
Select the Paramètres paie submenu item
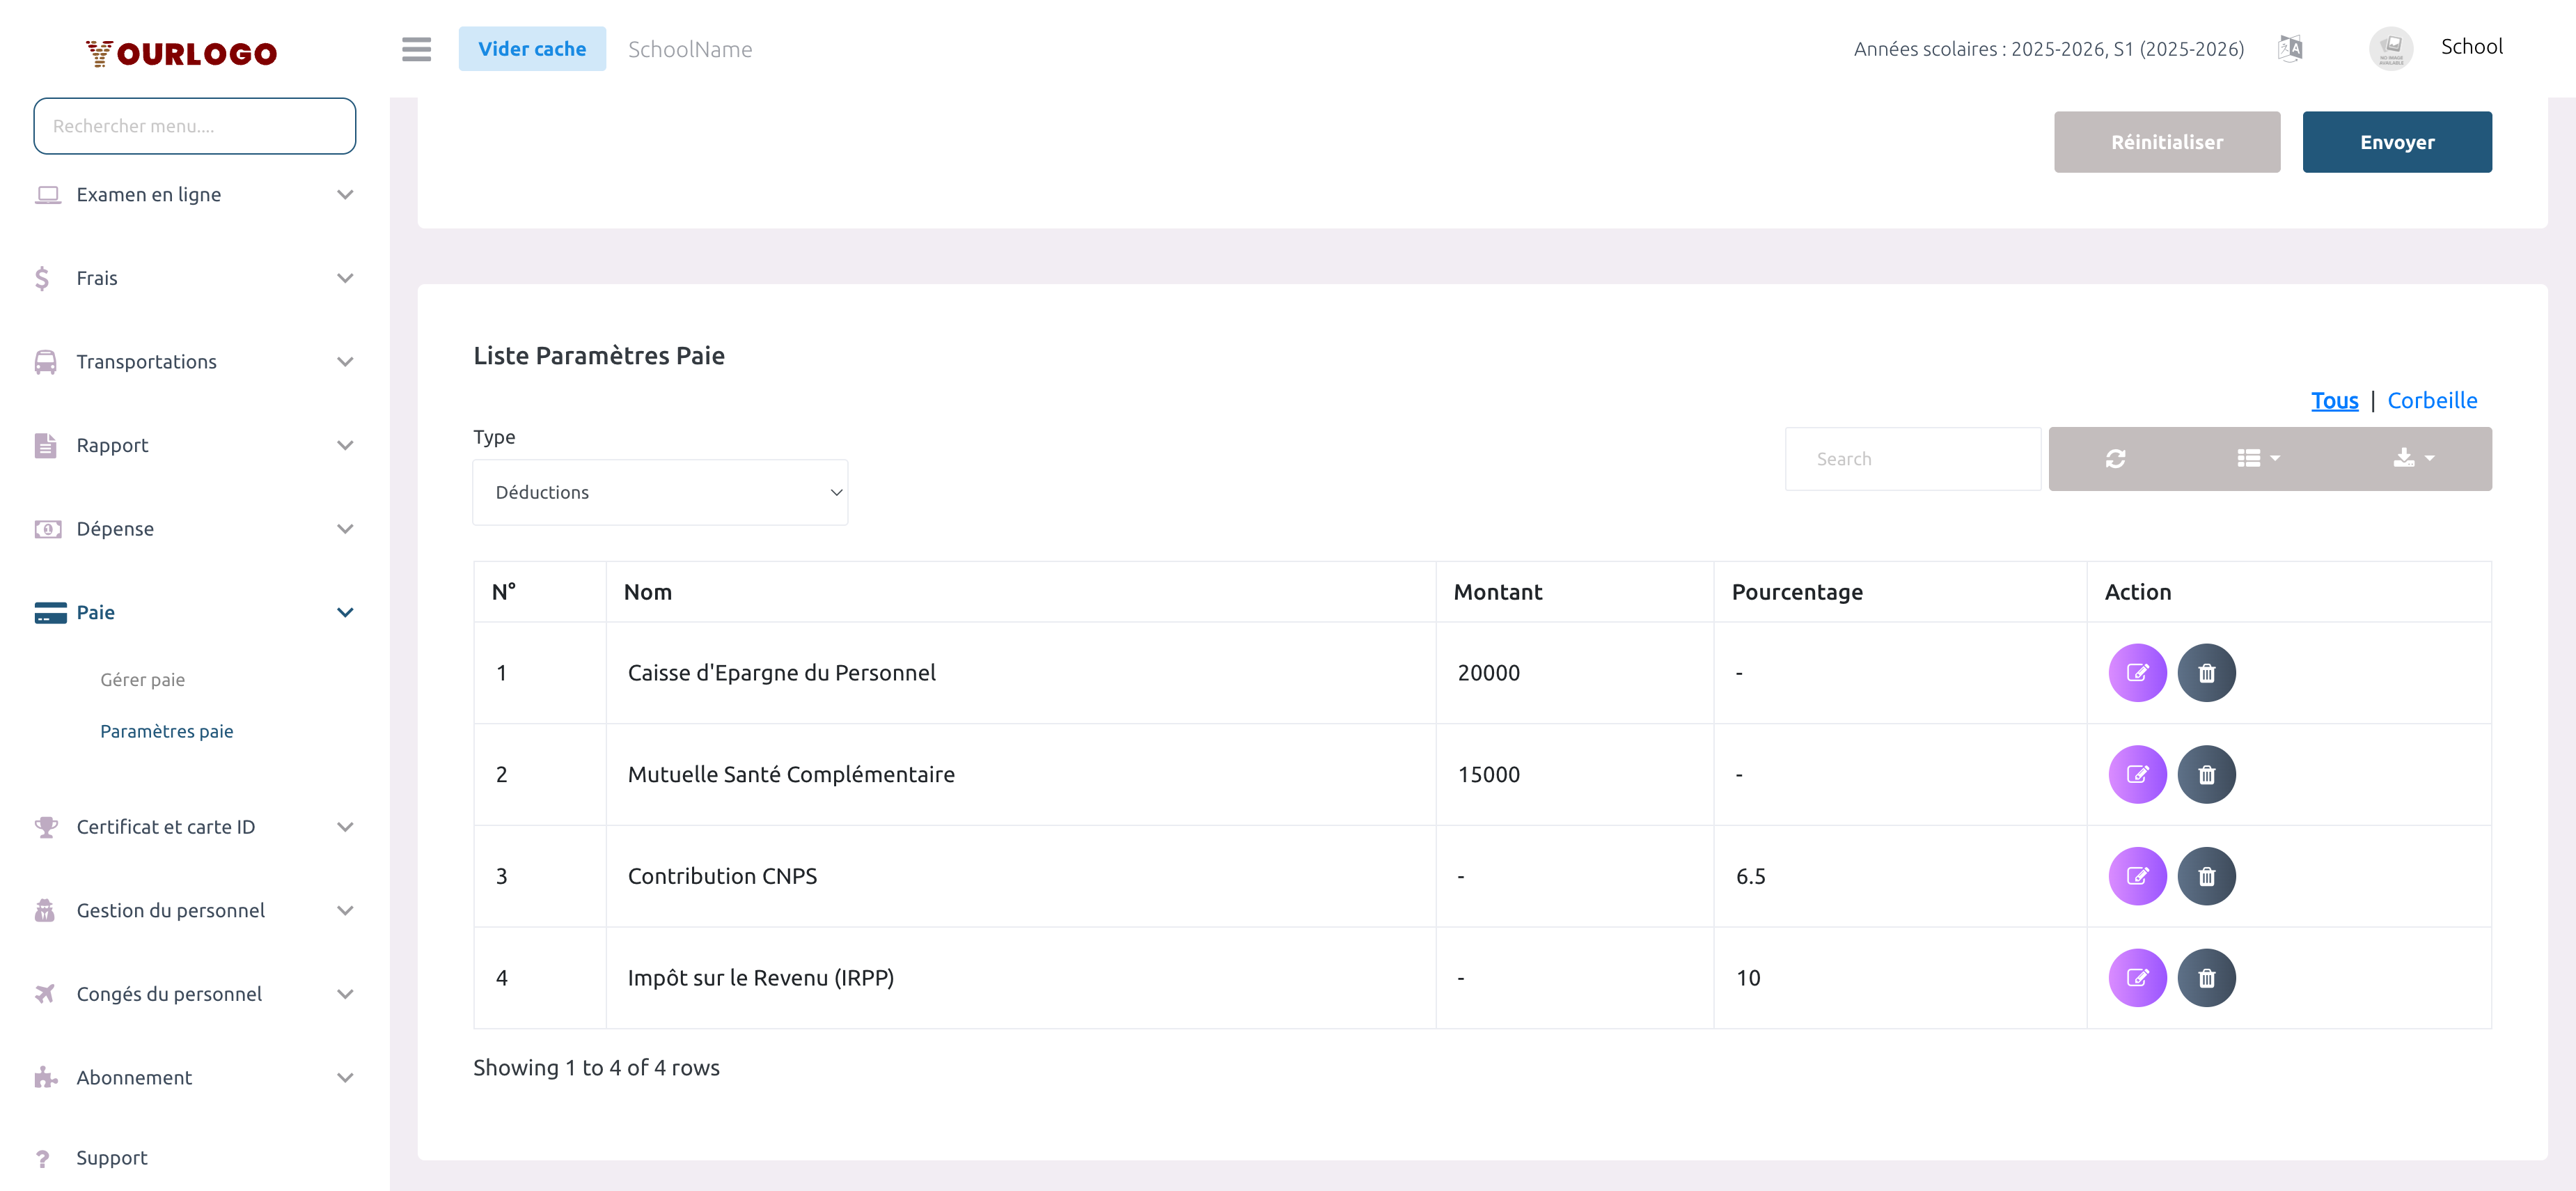tap(166, 731)
